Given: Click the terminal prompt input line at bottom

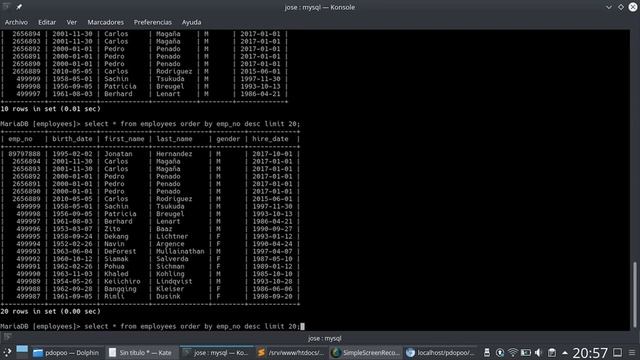Looking at the screenshot, I should pos(152,327).
